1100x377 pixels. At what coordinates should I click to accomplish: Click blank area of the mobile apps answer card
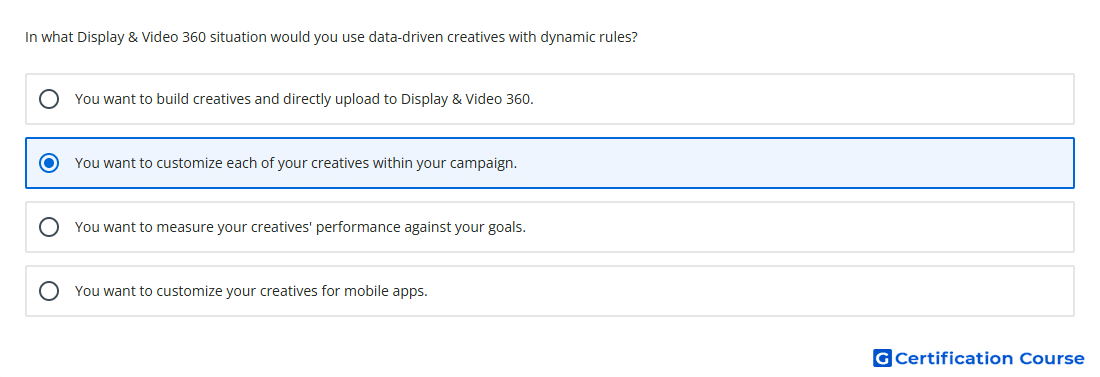(751, 291)
